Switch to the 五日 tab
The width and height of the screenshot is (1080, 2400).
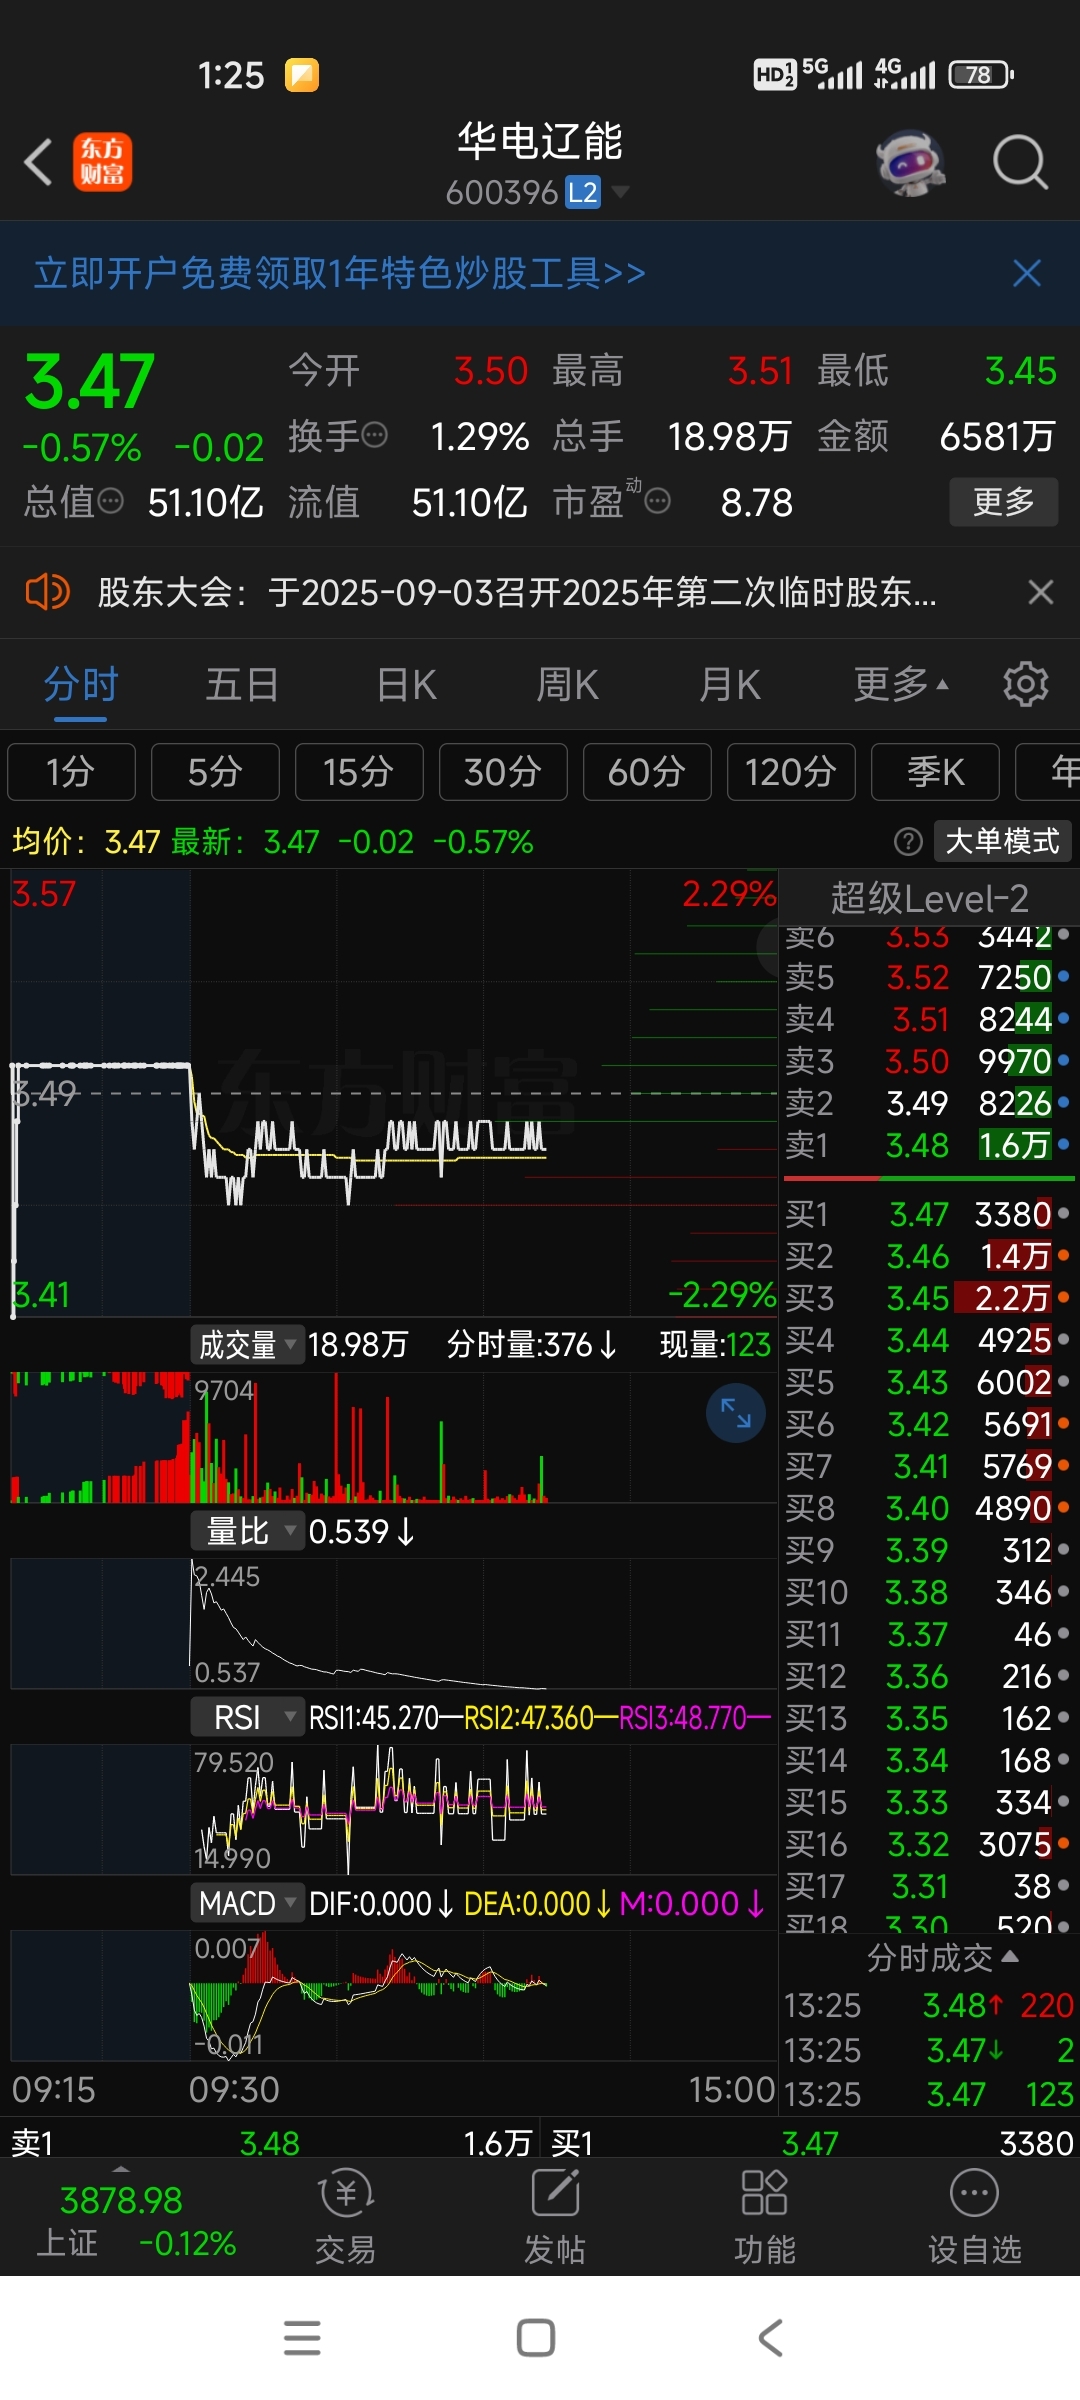pos(242,686)
